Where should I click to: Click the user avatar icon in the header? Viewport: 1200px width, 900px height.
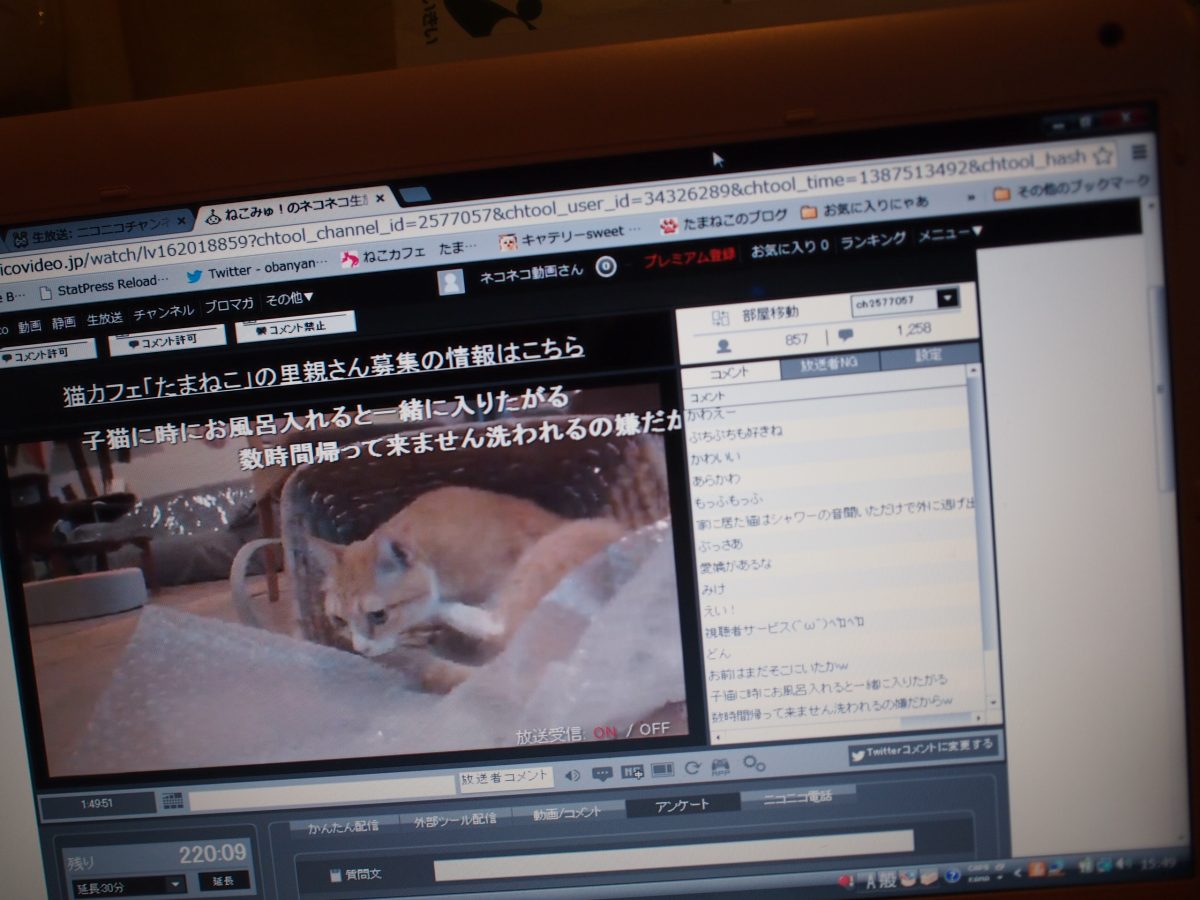pyautogui.click(x=451, y=282)
